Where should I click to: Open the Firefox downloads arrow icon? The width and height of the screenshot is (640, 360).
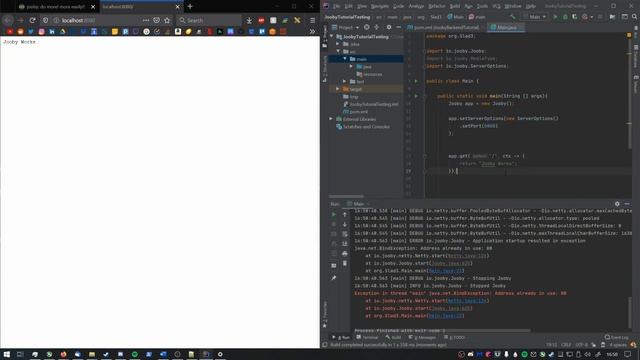(x=249, y=20)
